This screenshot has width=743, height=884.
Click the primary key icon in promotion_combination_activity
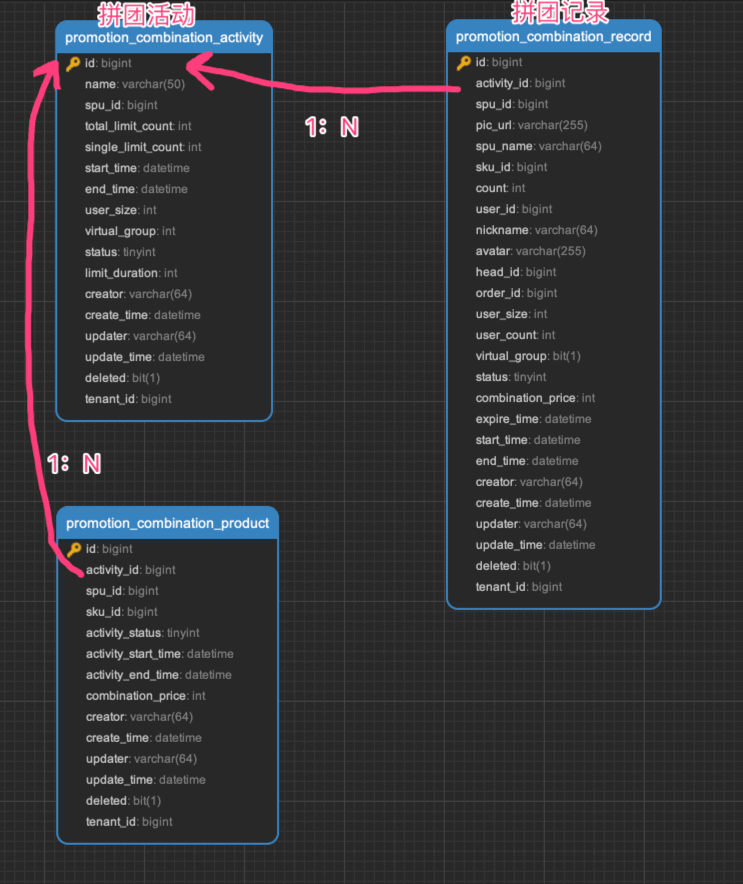(73, 63)
